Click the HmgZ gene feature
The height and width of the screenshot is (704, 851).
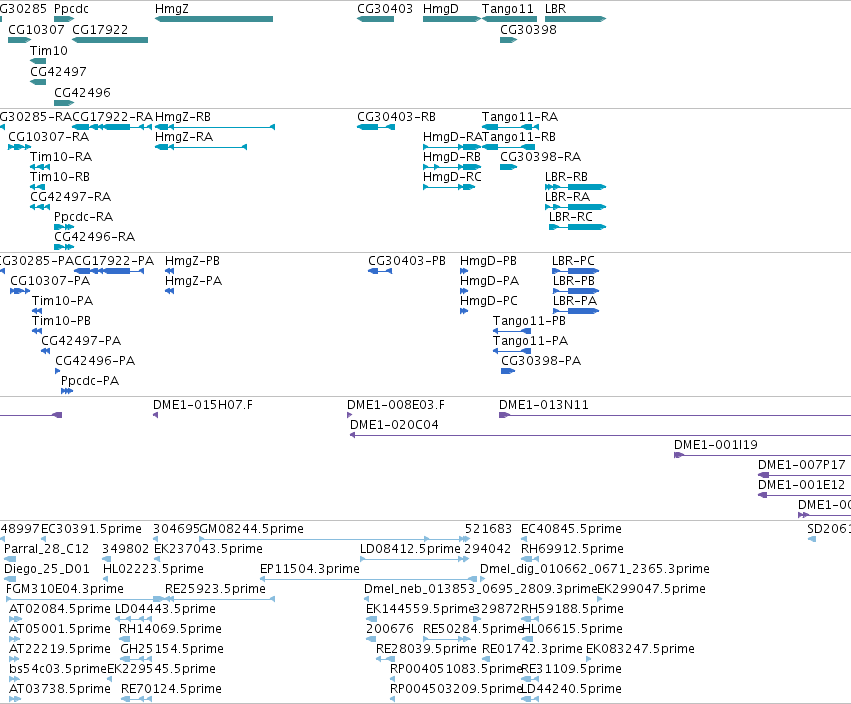[214, 19]
